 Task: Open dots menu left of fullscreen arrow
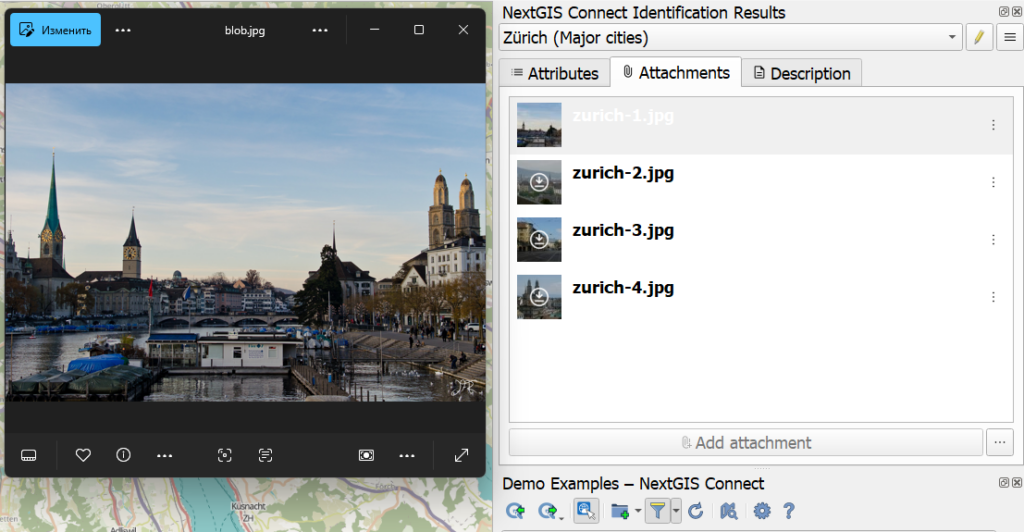(x=407, y=456)
